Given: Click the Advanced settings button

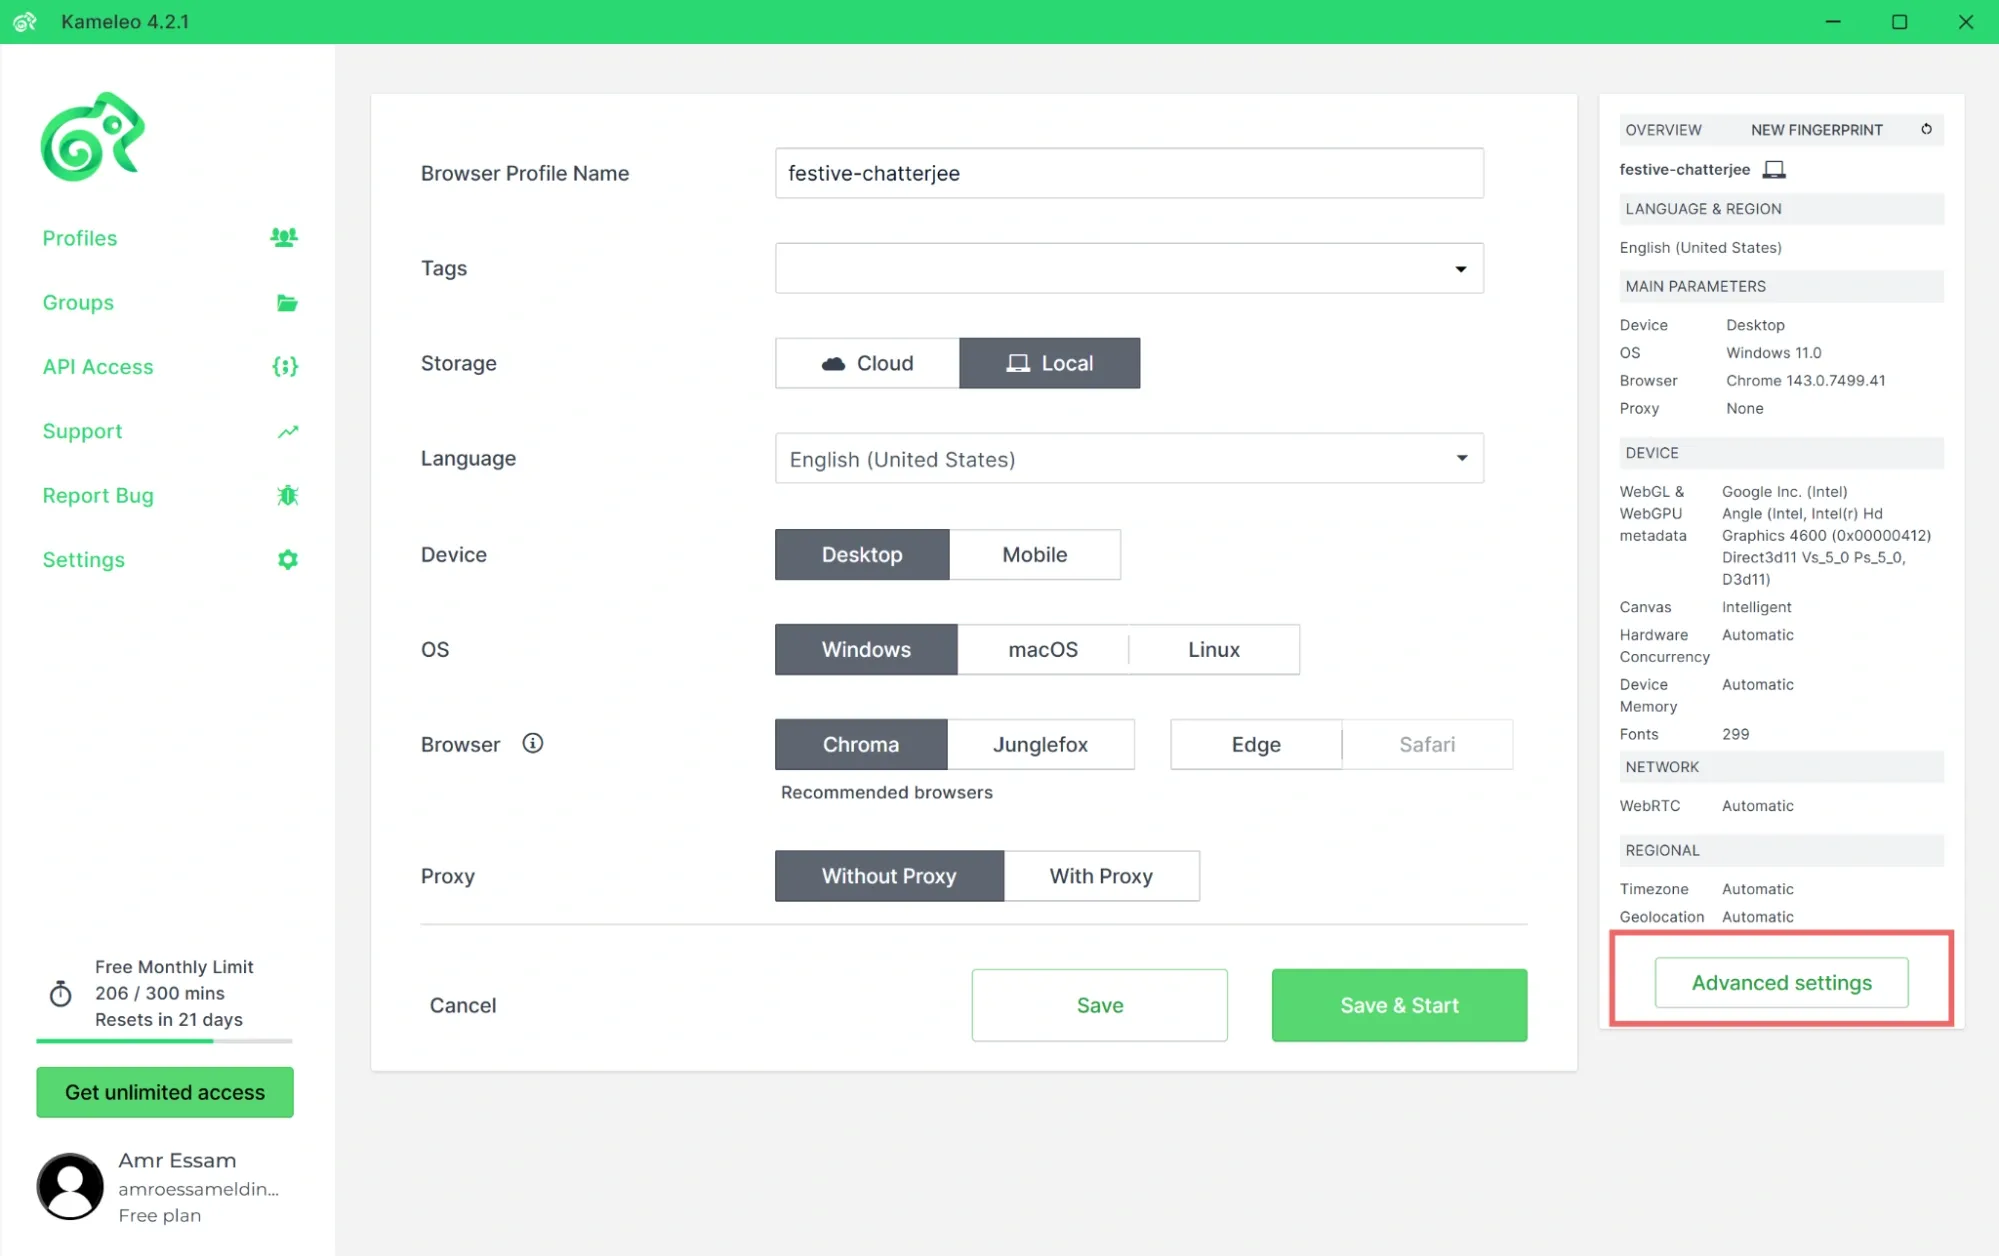Looking at the screenshot, I should (x=1780, y=982).
